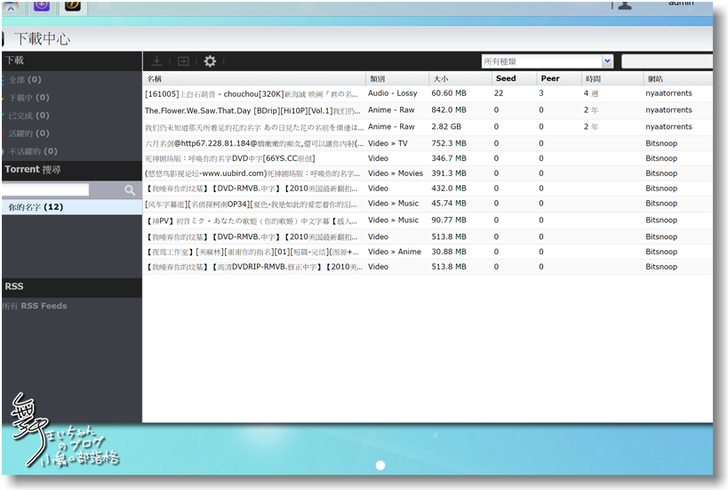The height and width of the screenshot is (490, 728).
Task: Sort by the Peer column header
Action: [559, 78]
